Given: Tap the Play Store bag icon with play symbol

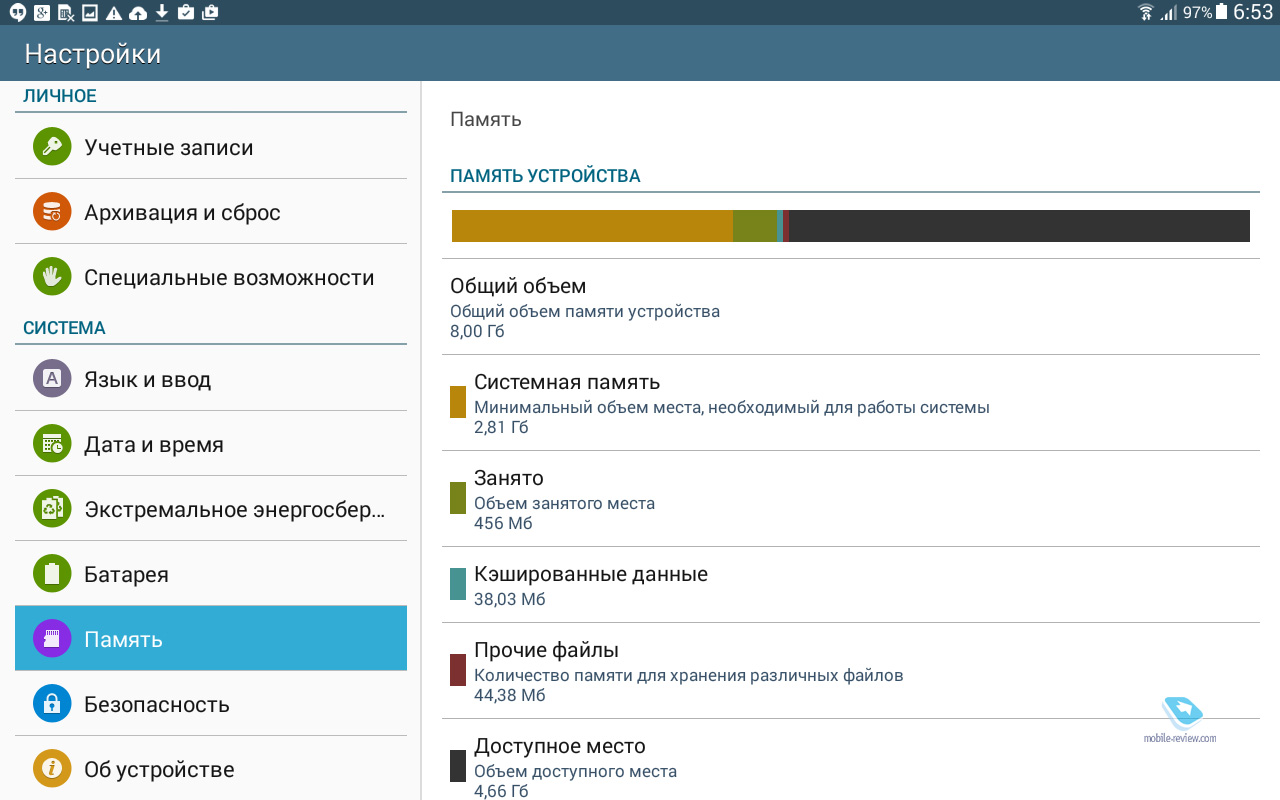Looking at the screenshot, I should click(209, 13).
